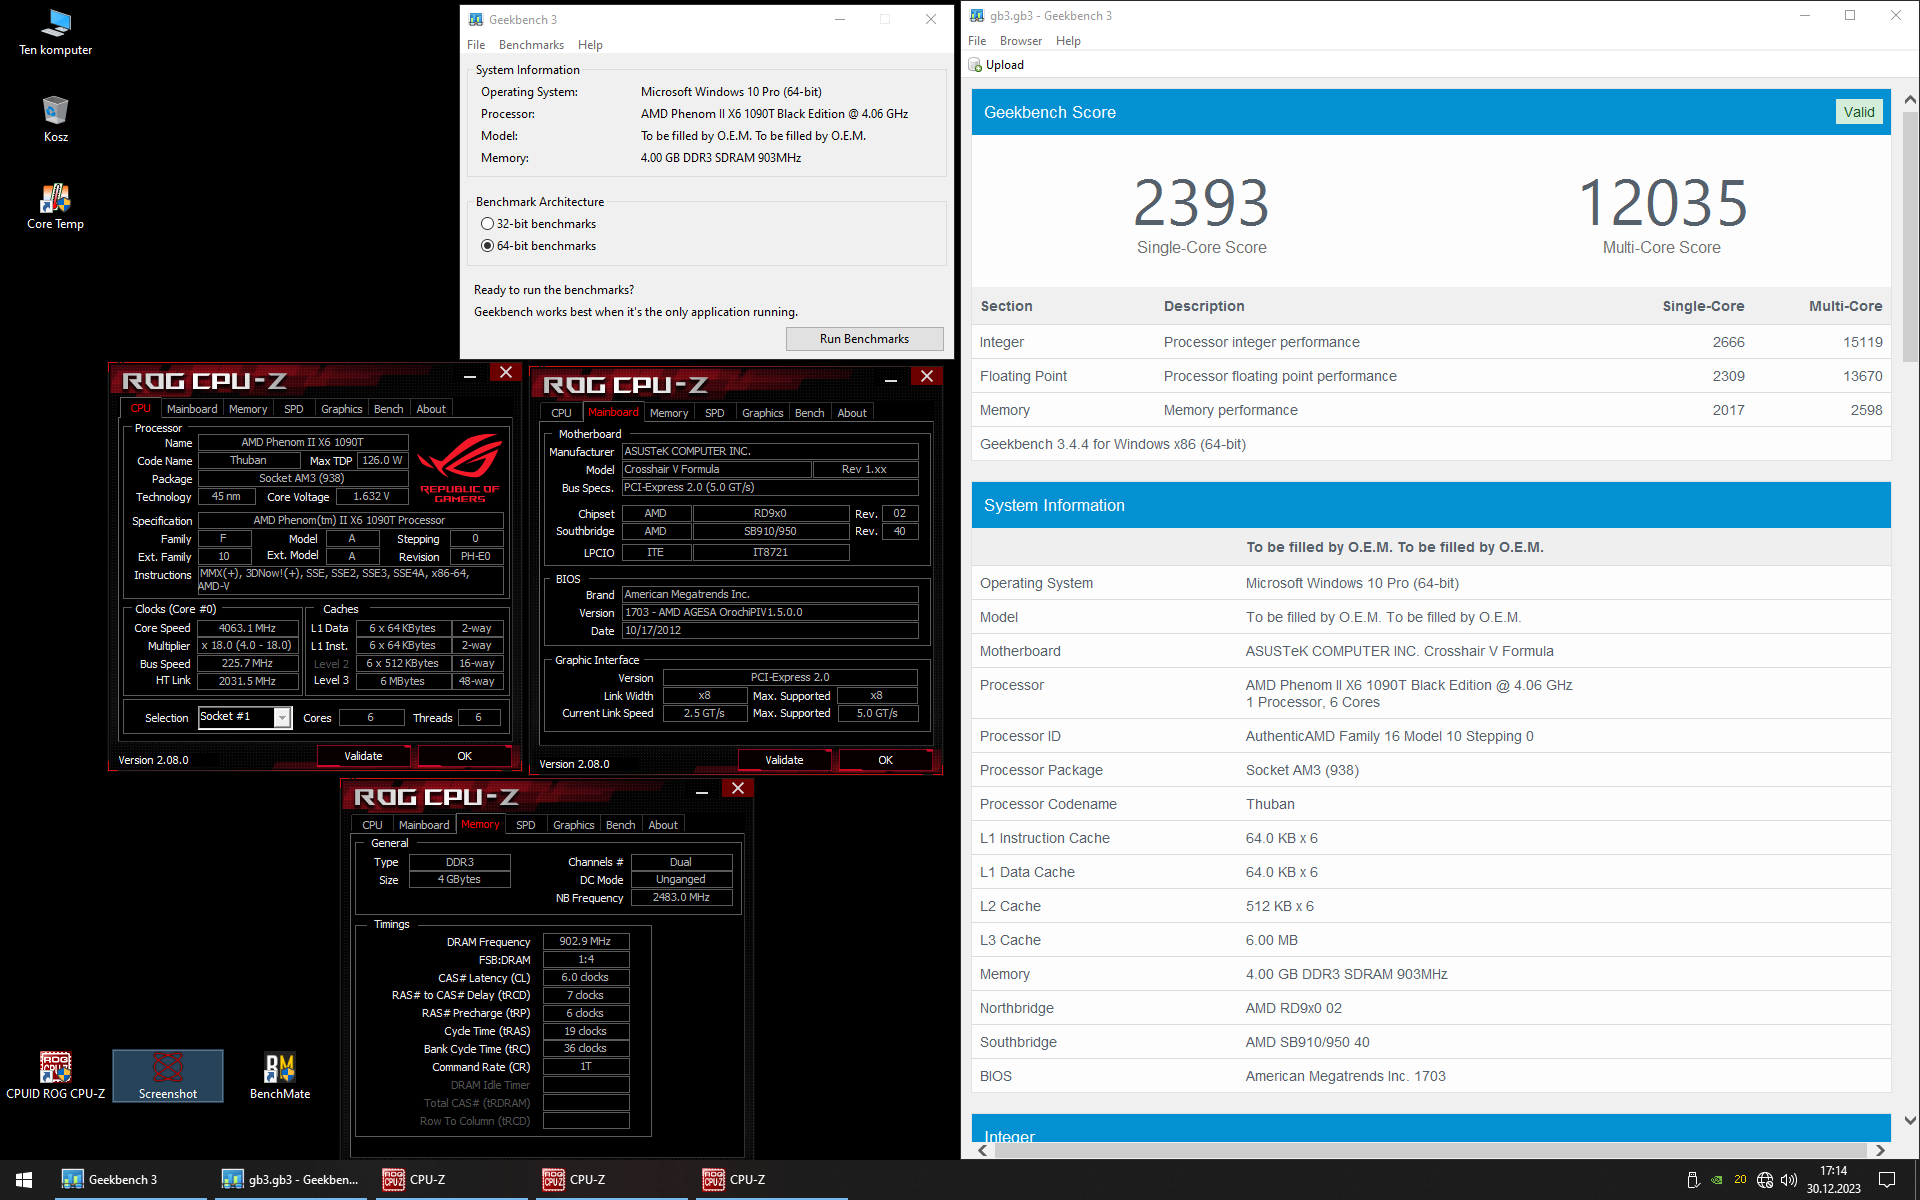
Task: Click Geekbench 3 window title icon
Action: pyautogui.click(x=476, y=19)
